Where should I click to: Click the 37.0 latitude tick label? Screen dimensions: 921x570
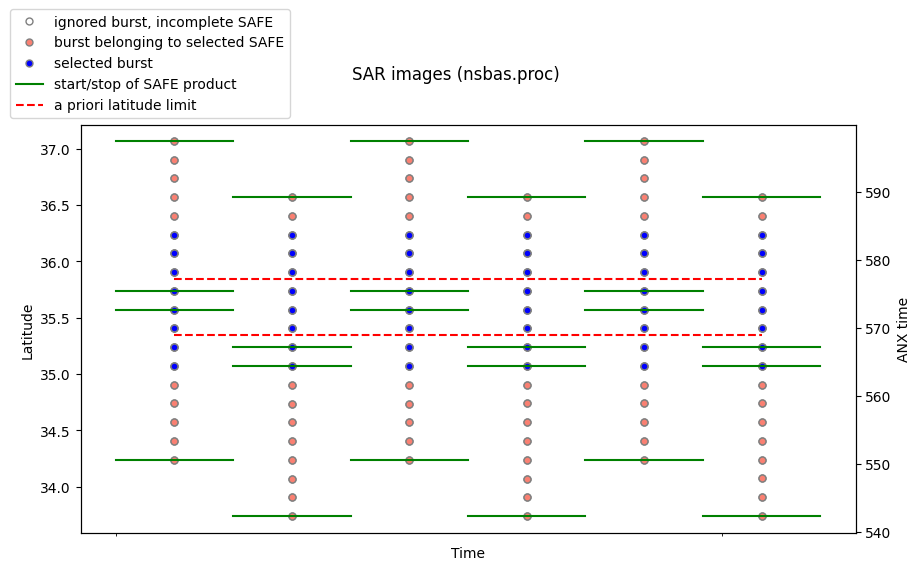pos(55,150)
